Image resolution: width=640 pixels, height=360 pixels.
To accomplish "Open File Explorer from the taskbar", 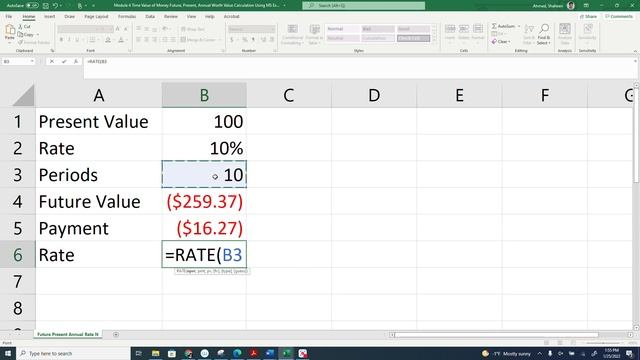I will click(156, 353).
